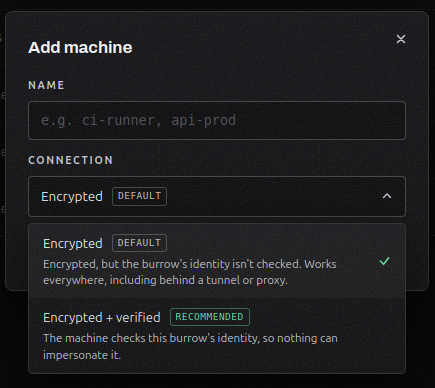This screenshot has width=435, height=388.
Task: Click the NAME field label
Action: (46, 85)
